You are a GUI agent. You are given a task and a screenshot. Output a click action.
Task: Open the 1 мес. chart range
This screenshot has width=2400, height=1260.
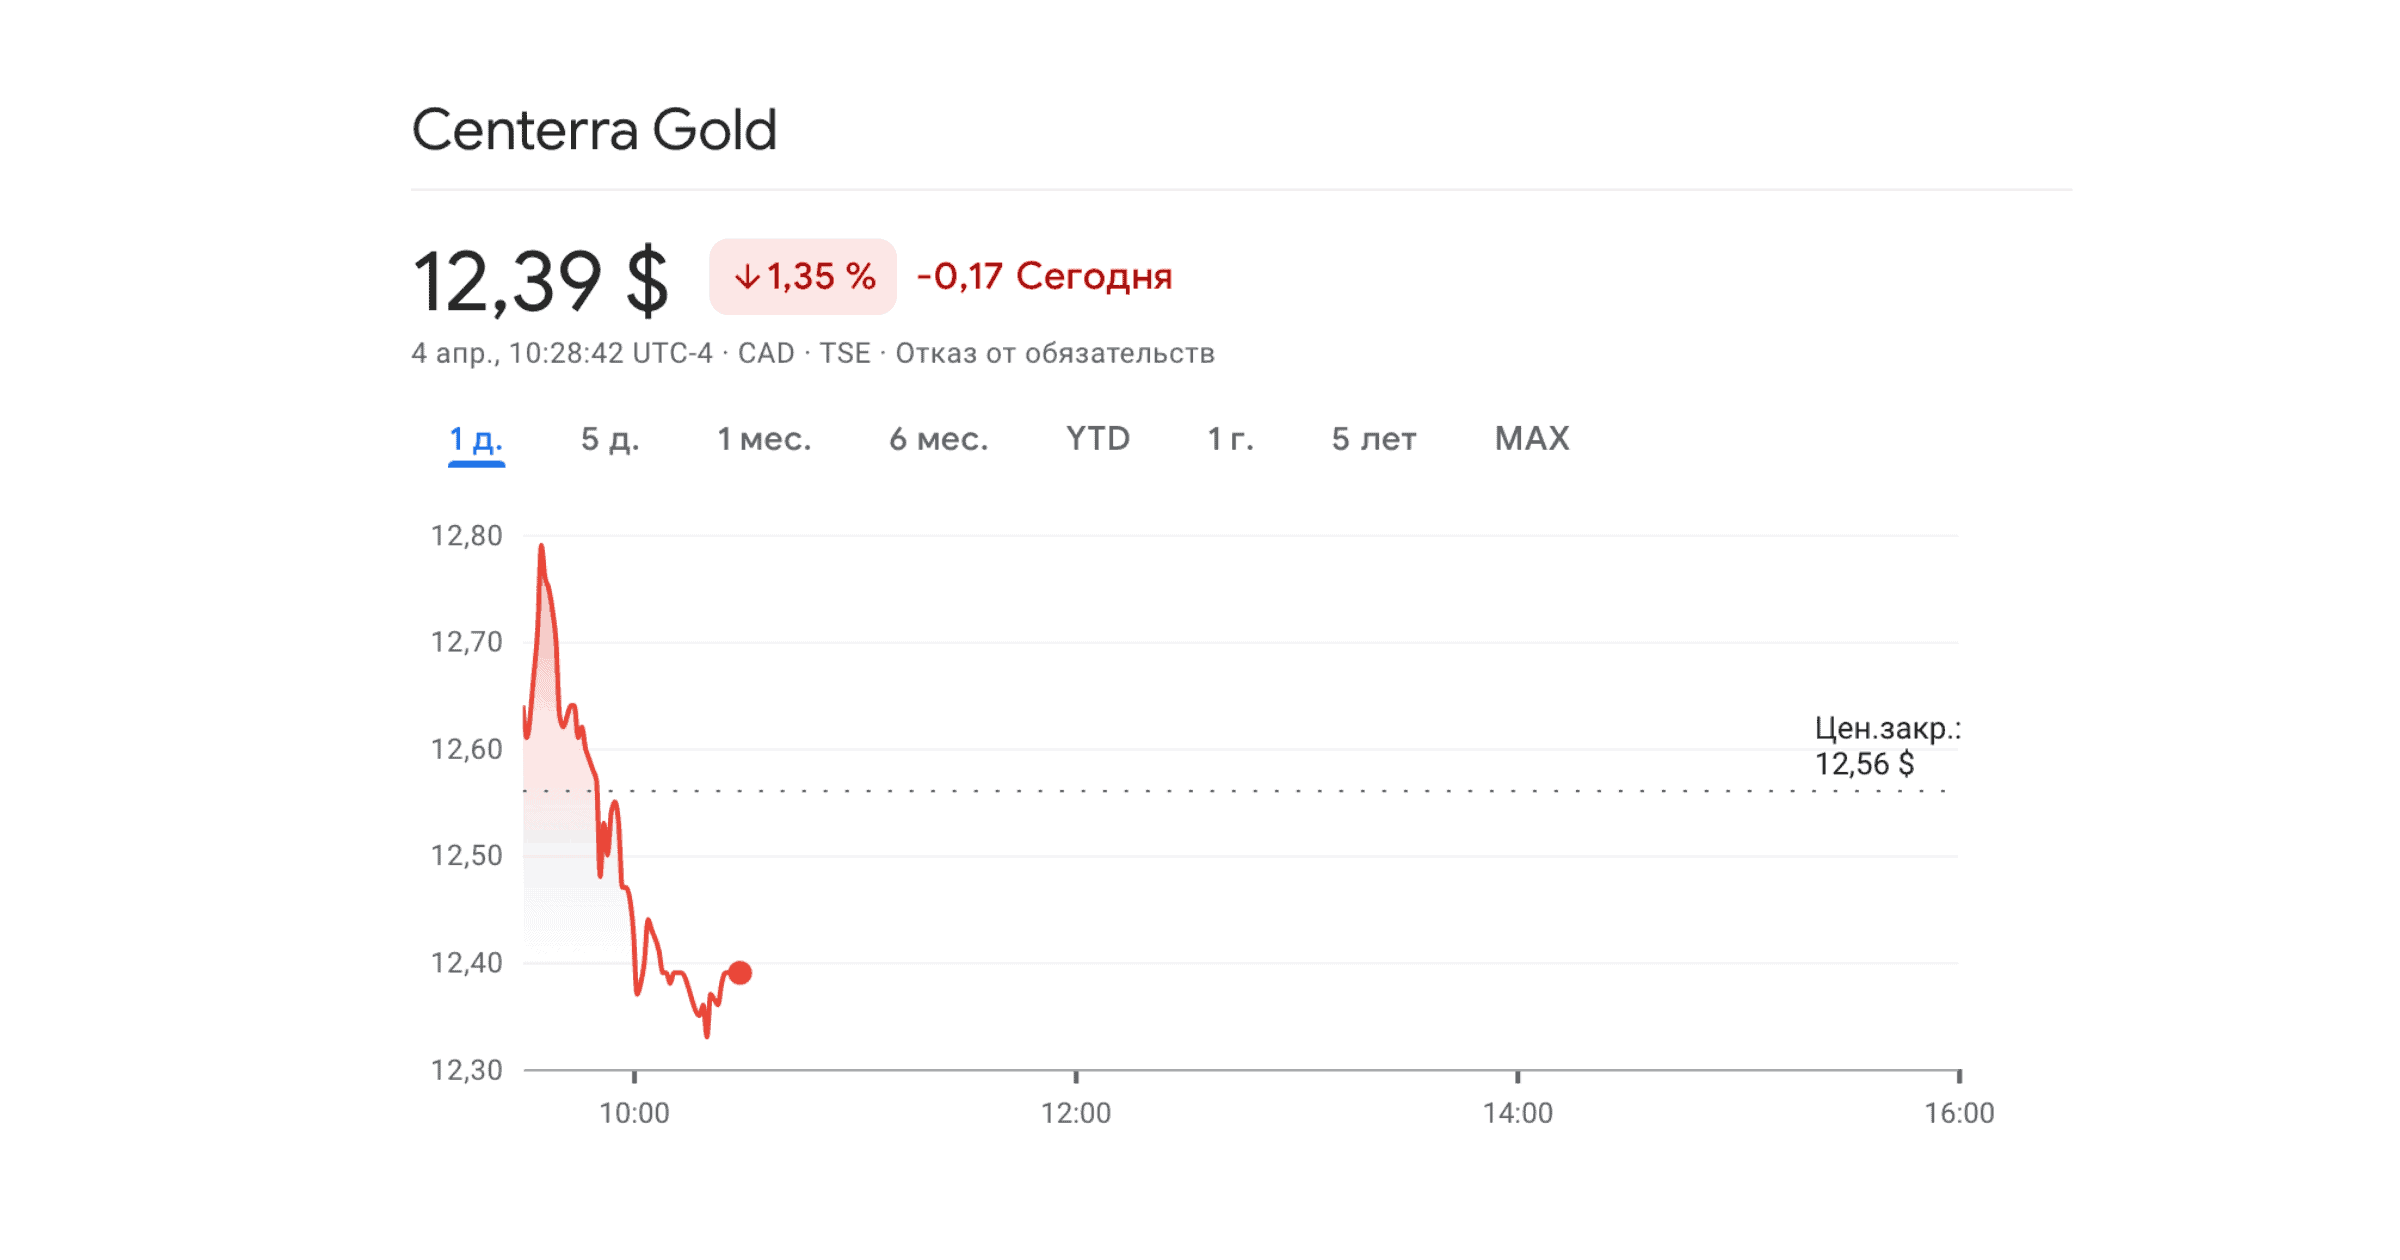764,439
